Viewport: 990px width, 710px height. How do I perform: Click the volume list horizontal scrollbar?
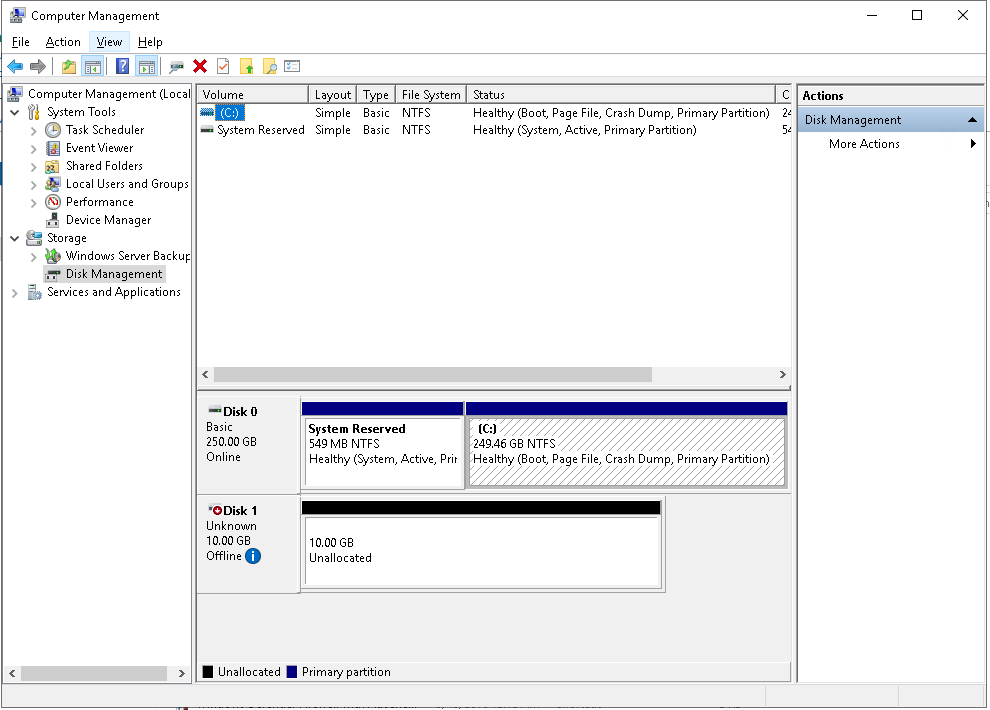(x=432, y=374)
